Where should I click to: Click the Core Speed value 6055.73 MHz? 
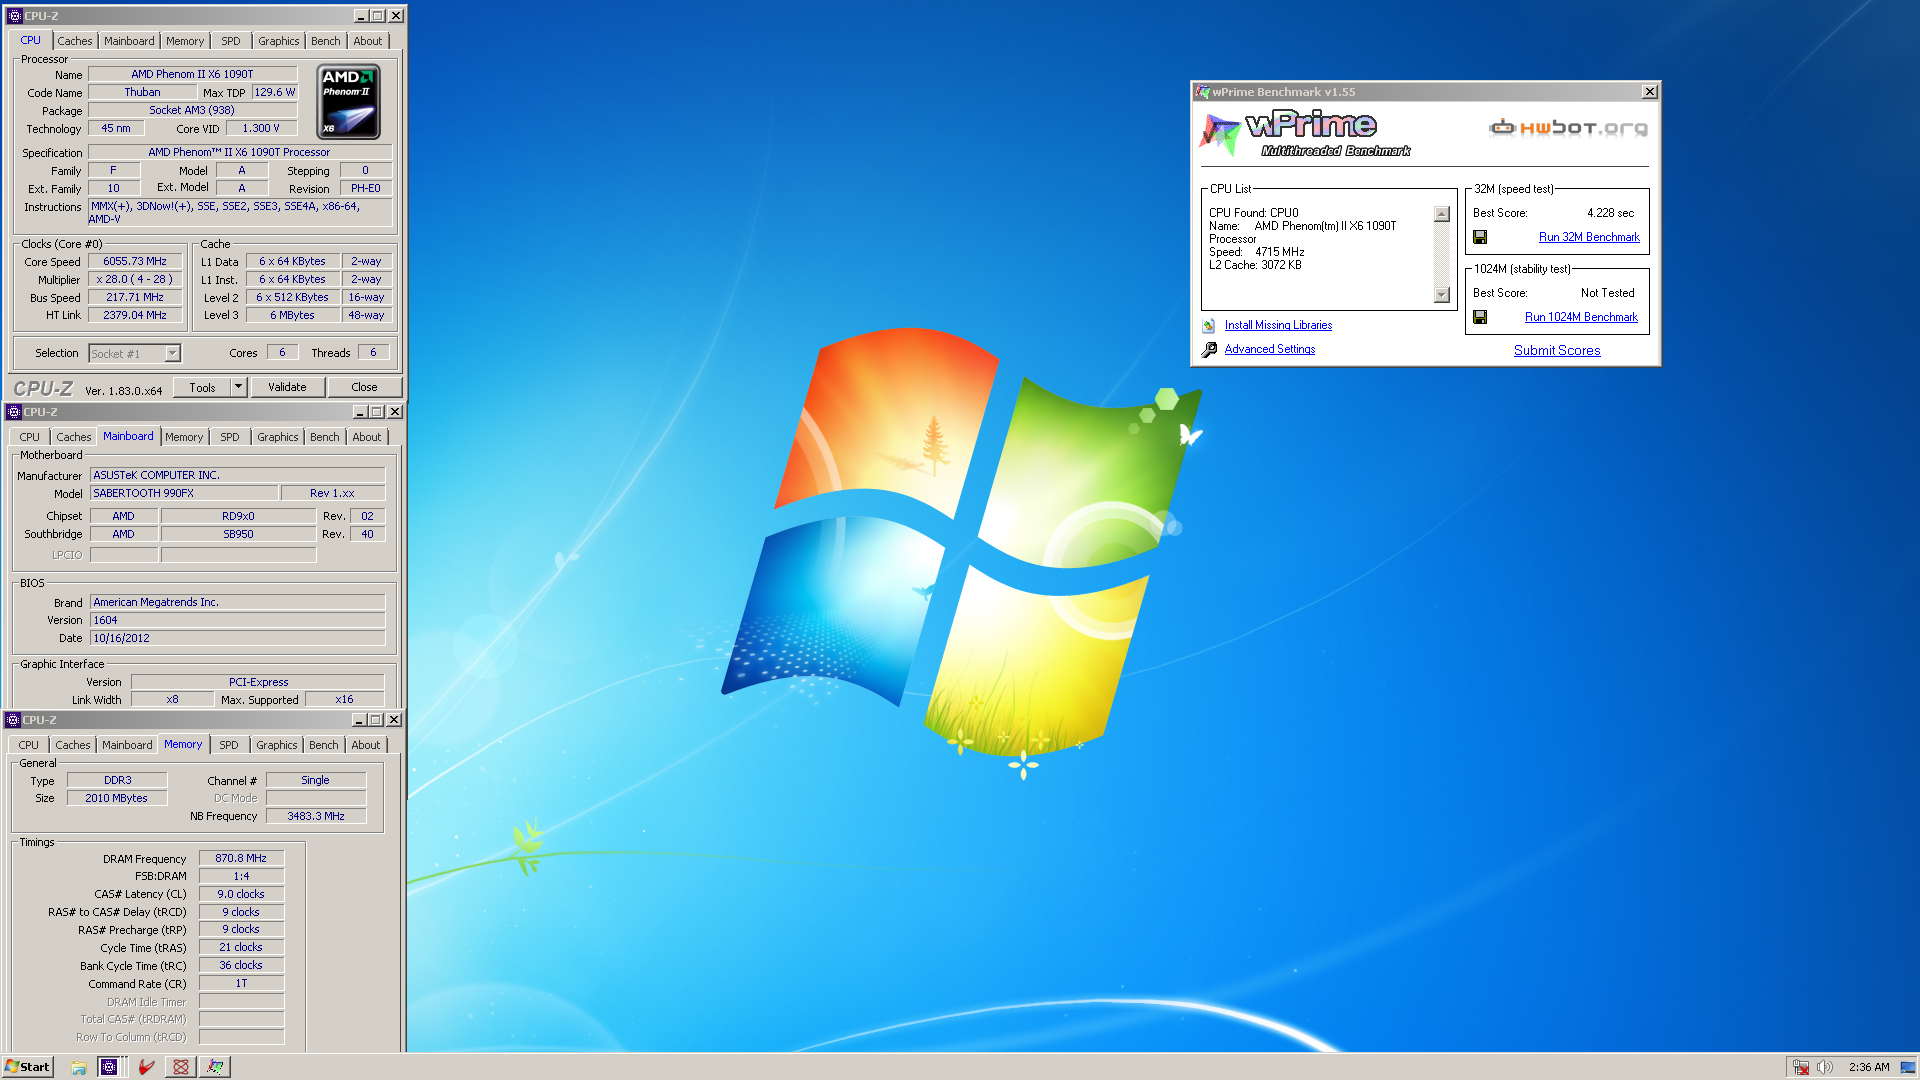click(x=135, y=261)
